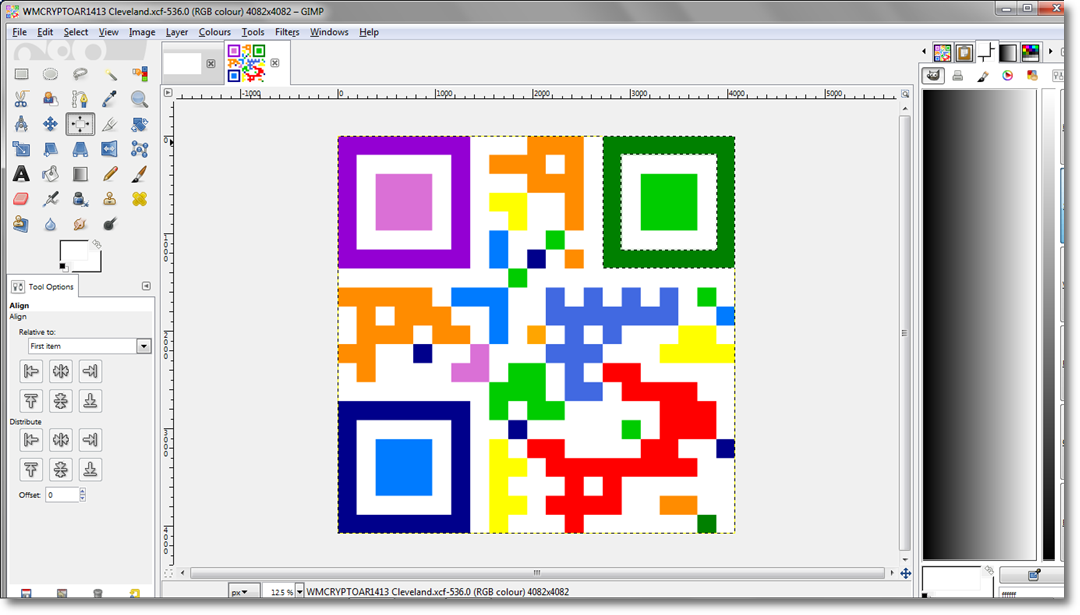The height and width of the screenshot is (615, 1080).
Task: Select the Move tool
Action: 50,124
